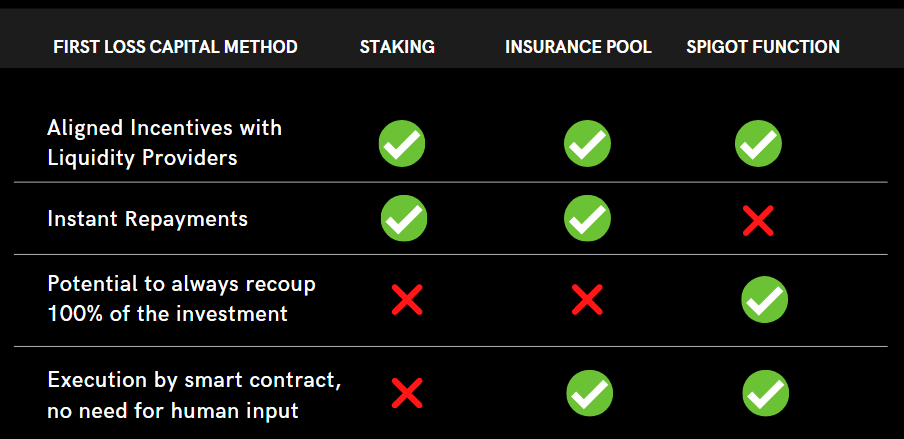This screenshot has width=904, height=439.
Task: Select the SPIGOT FUNCTION column header
Action: click(x=763, y=47)
